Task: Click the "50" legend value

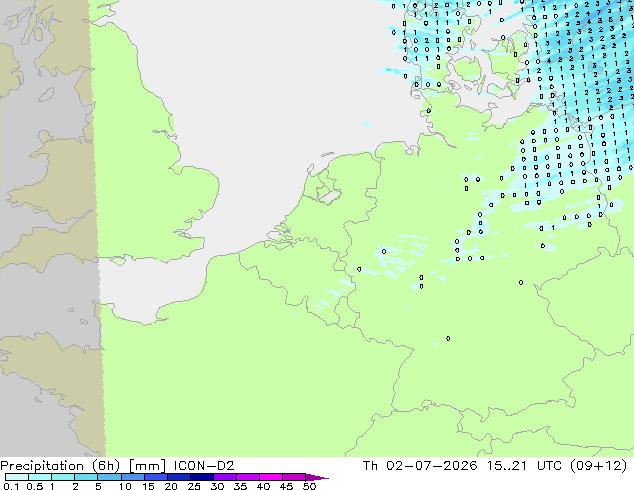Action: click(x=310, y=486)
